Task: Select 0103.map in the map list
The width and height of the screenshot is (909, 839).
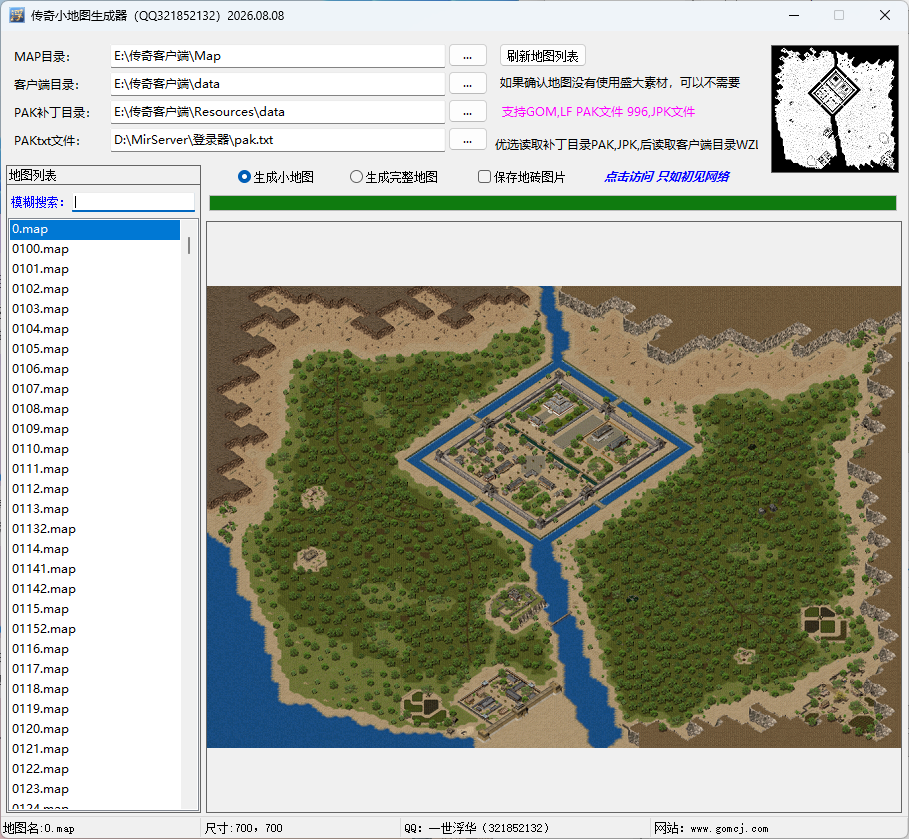Action: 95,309
